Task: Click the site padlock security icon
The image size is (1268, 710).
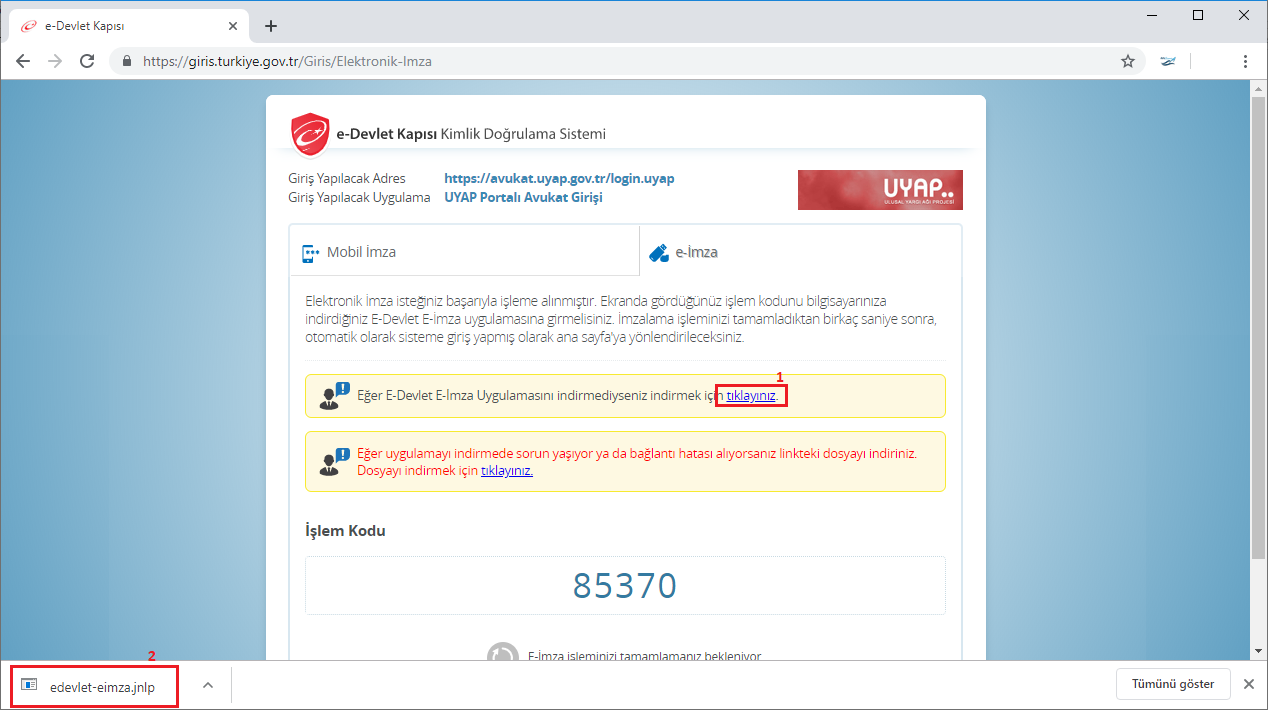Action: tap(126, 61)
